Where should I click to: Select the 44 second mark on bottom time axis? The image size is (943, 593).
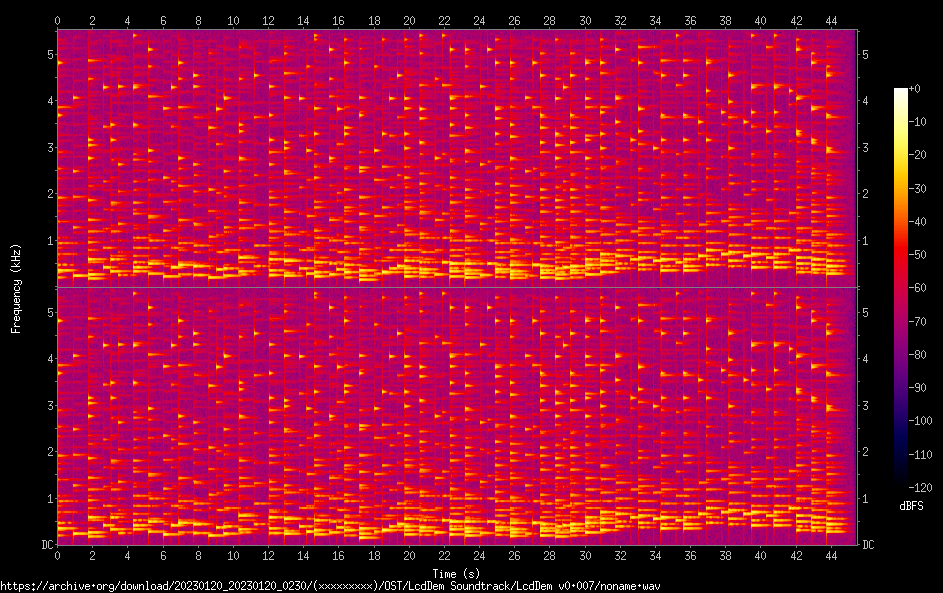[831, 555]
